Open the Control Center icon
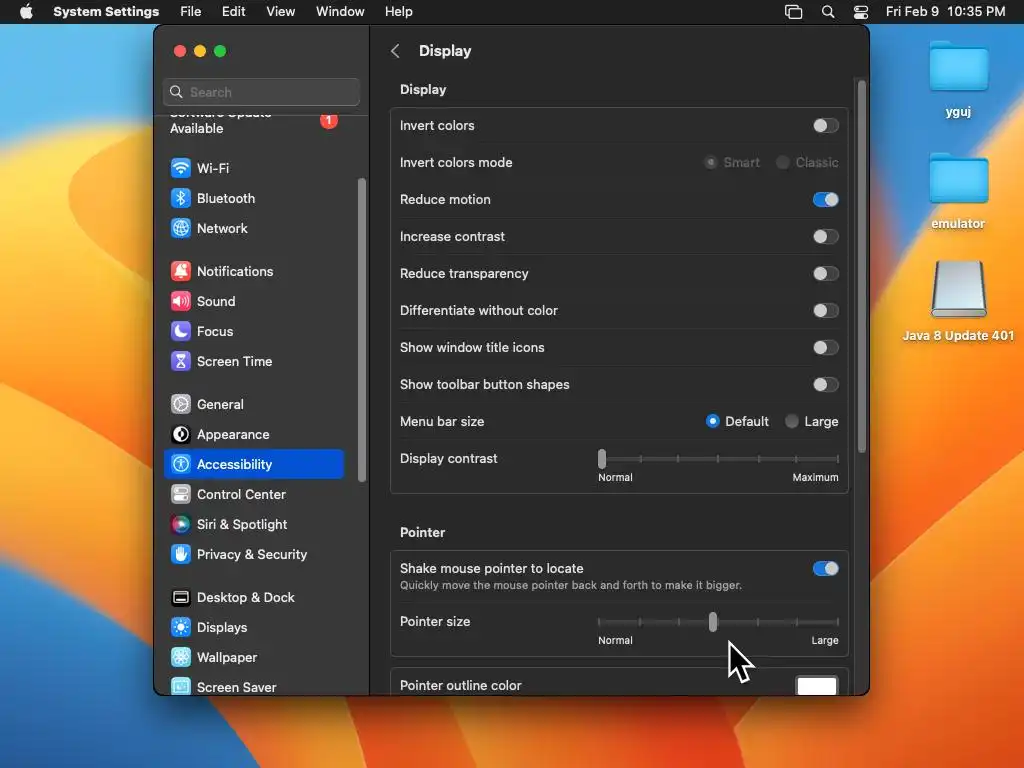This screenshot has width=1024, height=768. (181, 494)
